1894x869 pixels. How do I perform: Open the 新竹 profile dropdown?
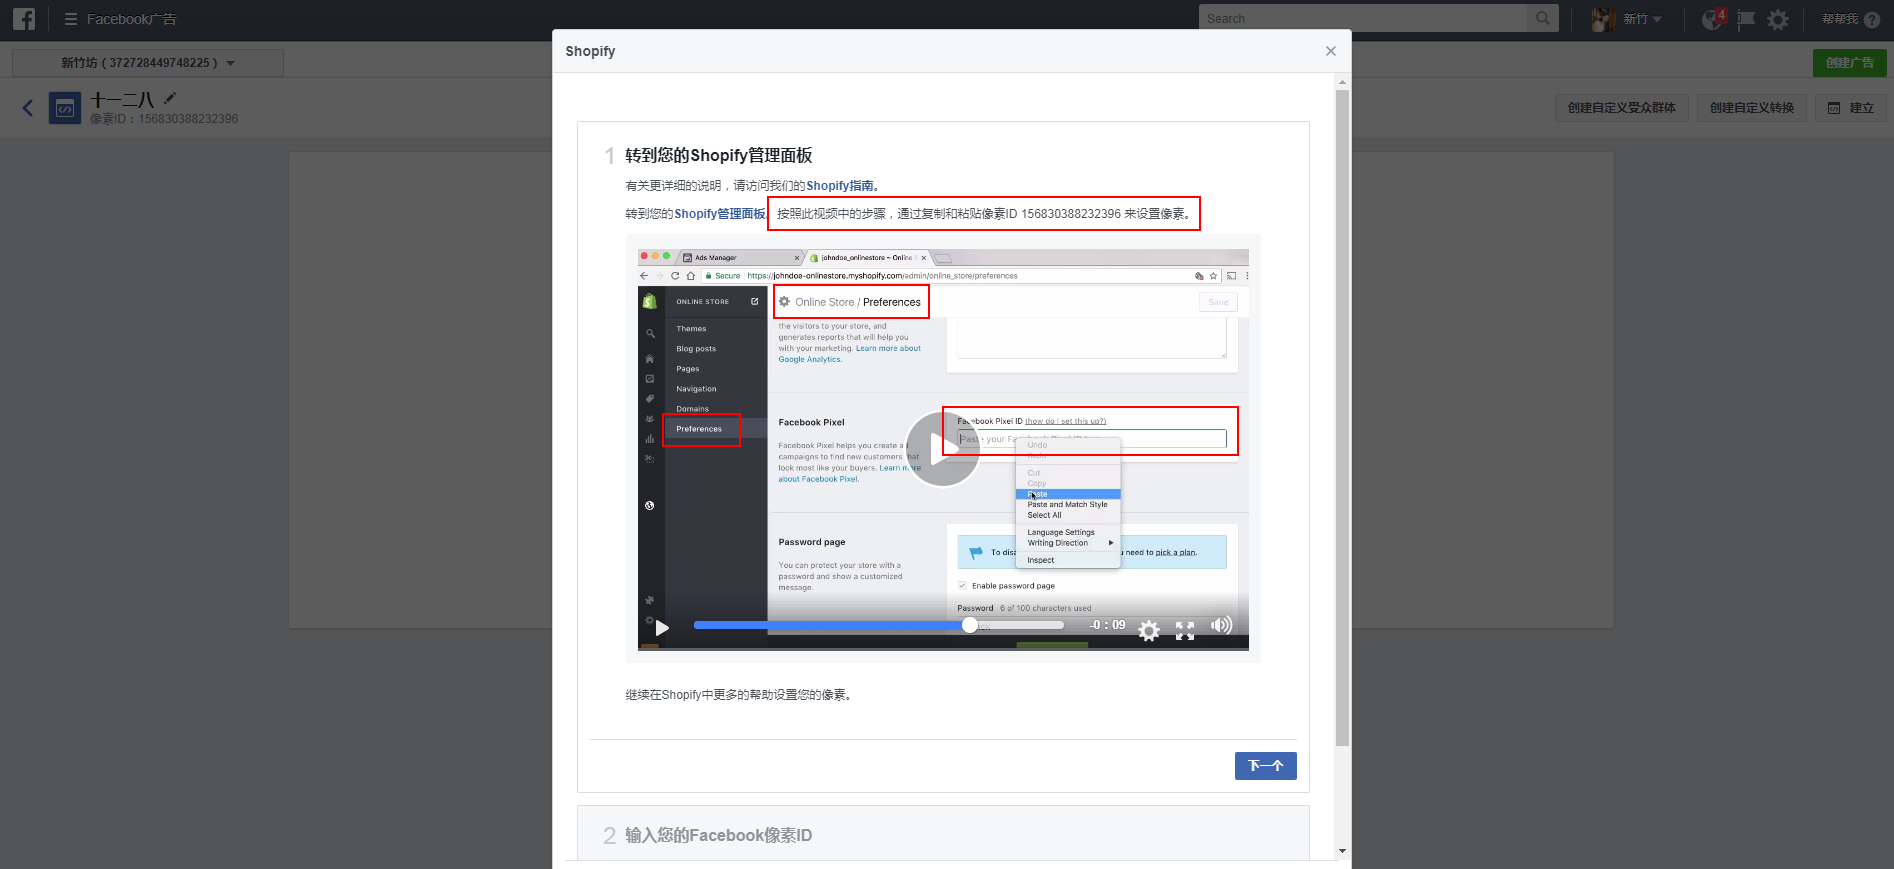point(1642,19)
